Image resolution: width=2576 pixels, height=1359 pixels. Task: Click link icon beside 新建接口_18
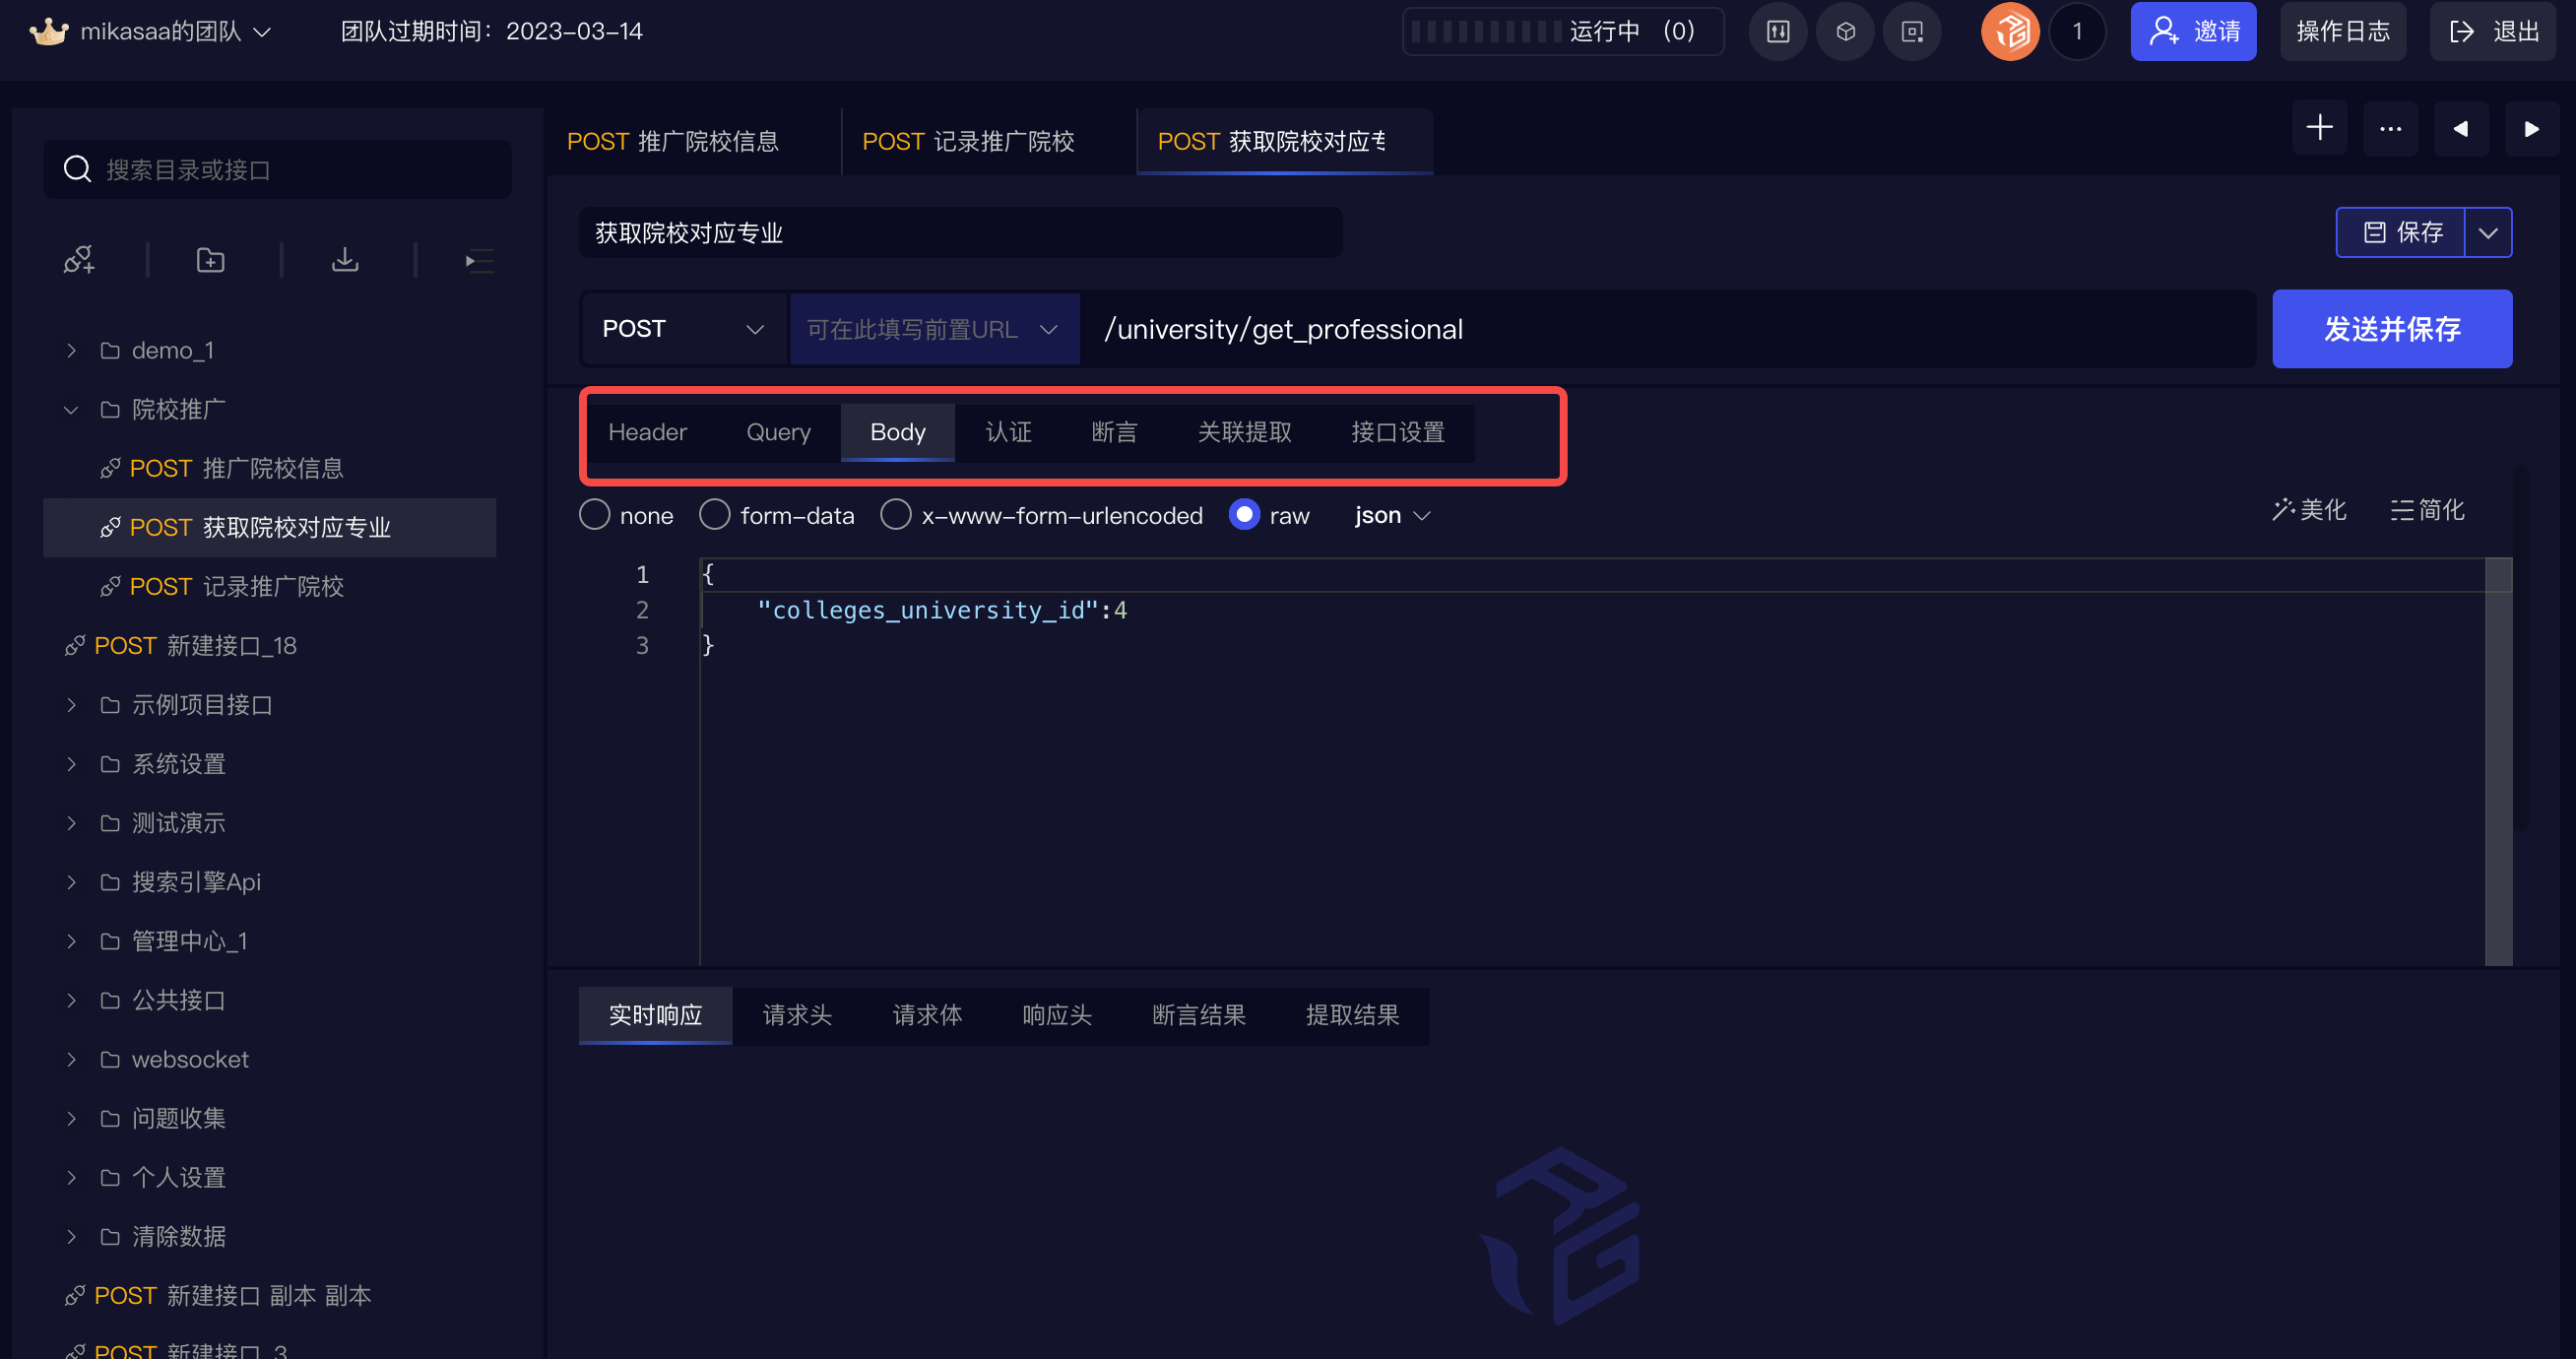coord(75,645)
